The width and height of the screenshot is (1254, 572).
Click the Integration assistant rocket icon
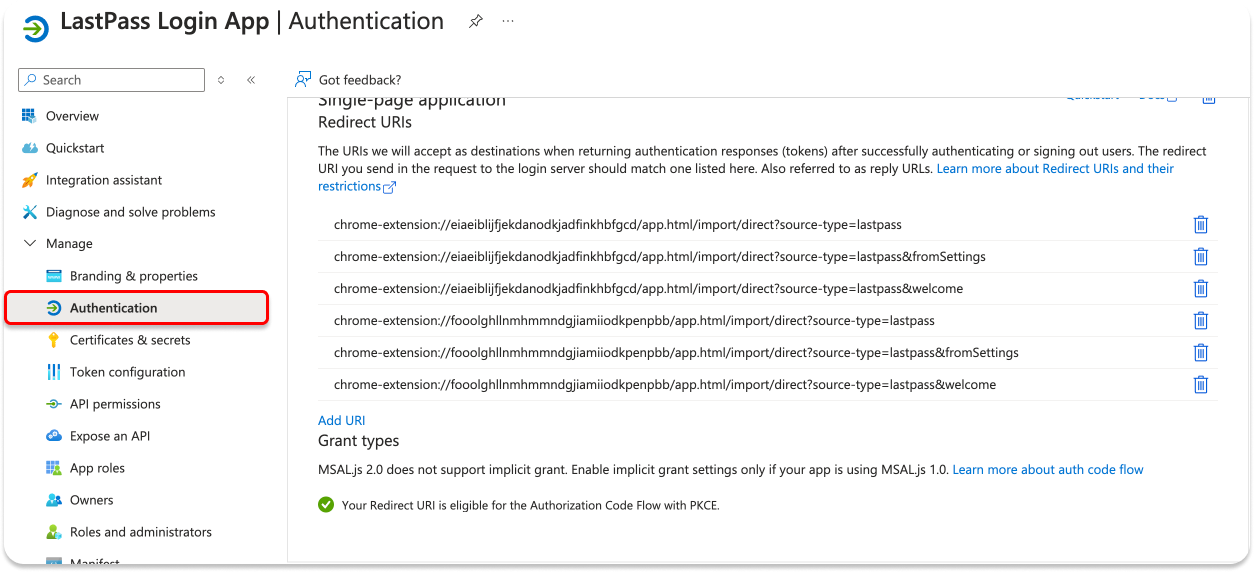(29, 180)
